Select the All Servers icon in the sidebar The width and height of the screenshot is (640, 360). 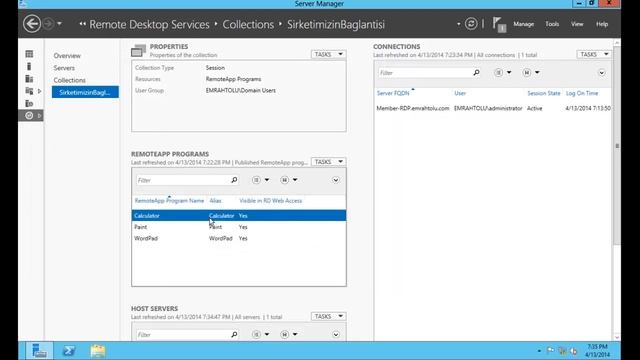[x=29, y=78]
